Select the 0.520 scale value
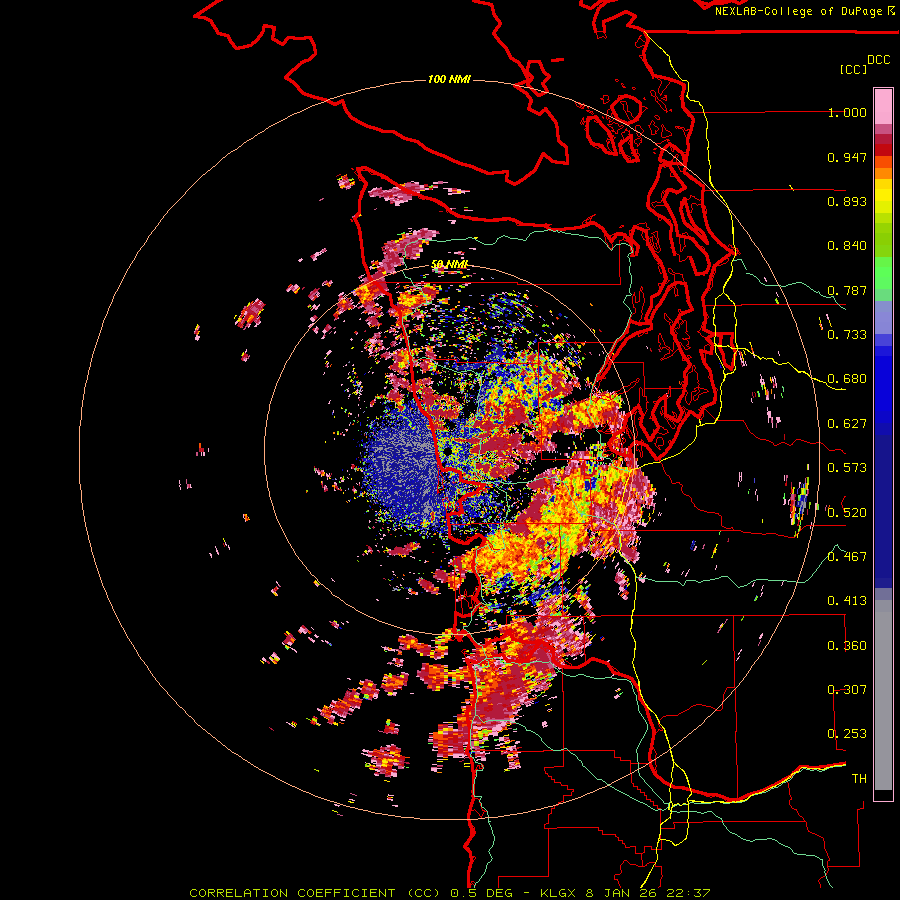 click(847, 512)
